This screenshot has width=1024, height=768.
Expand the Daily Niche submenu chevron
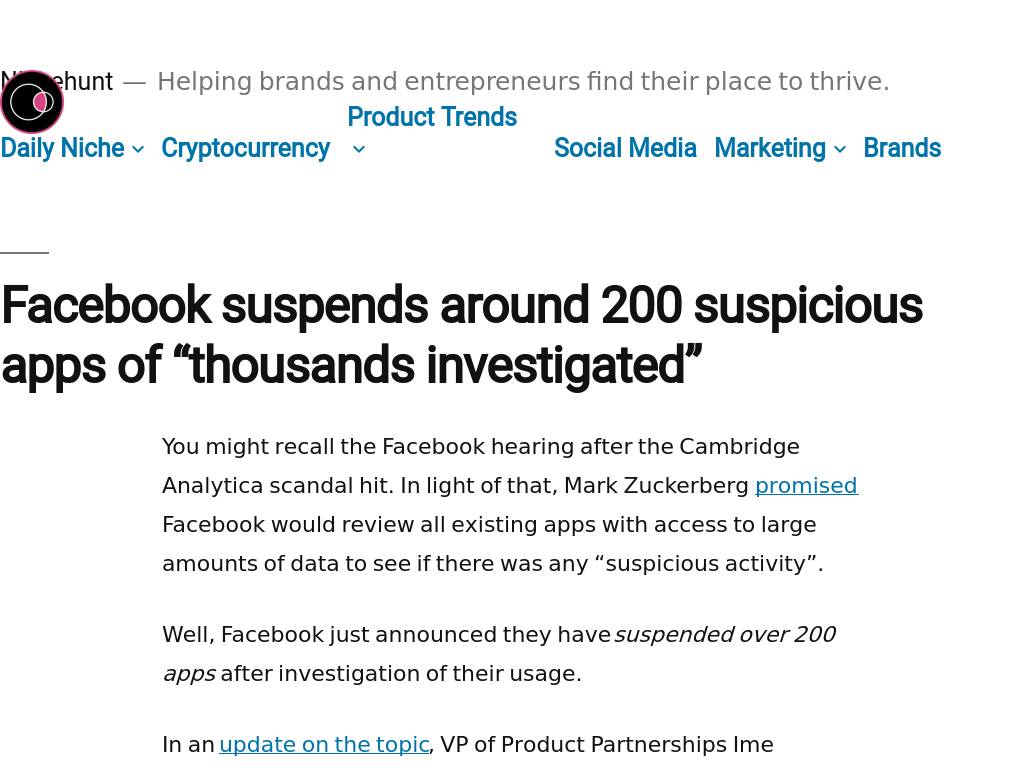pyautogui.click(x=138, y=149)
